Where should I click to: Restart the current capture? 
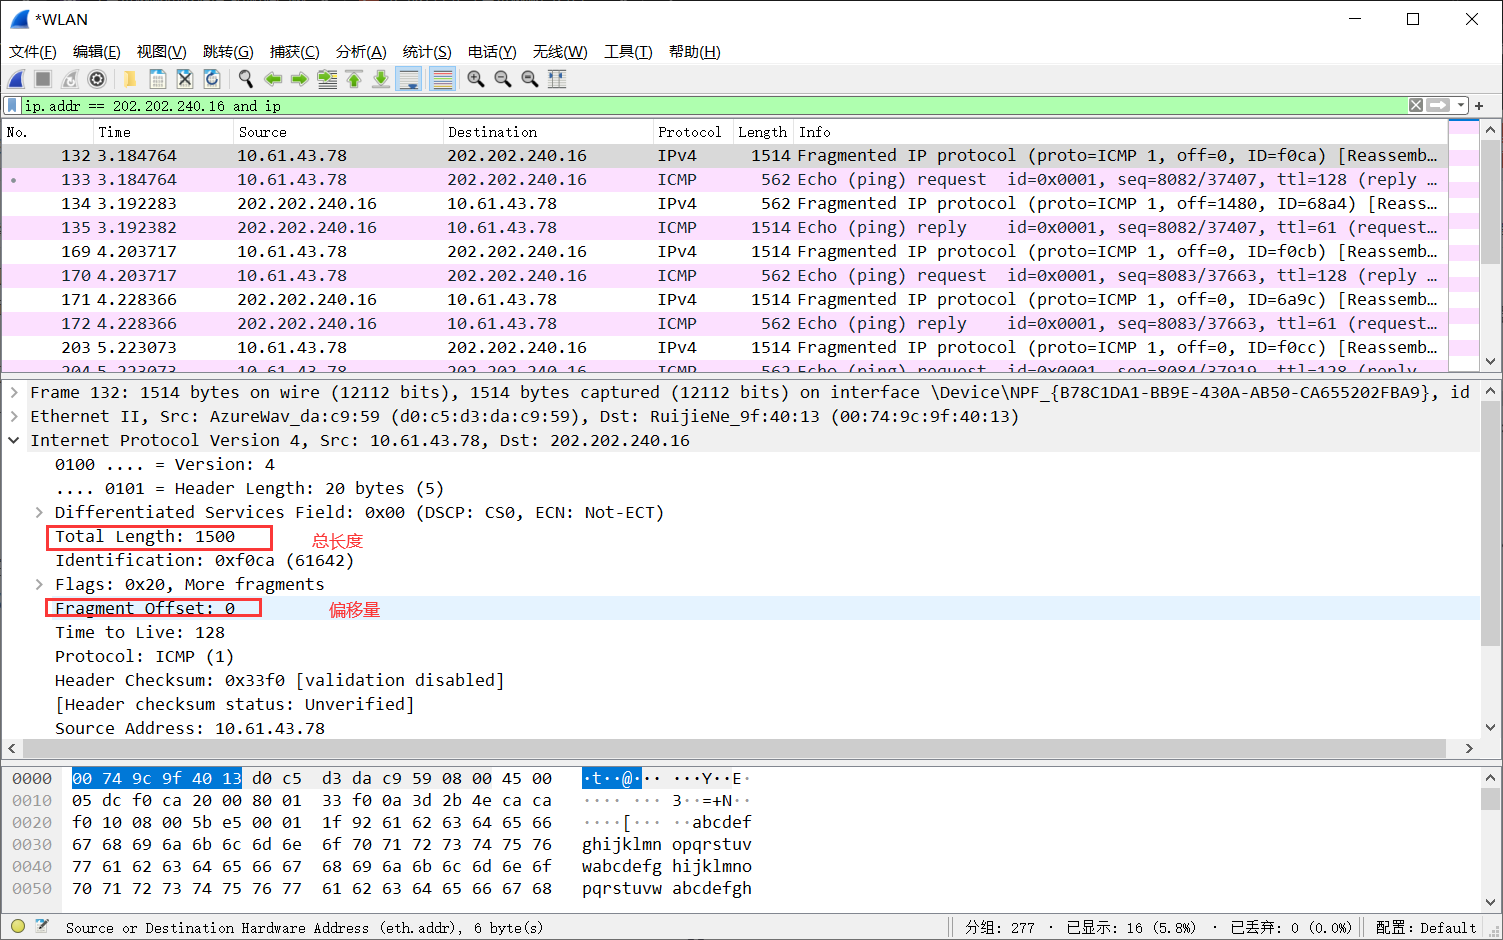coord(70,79)
